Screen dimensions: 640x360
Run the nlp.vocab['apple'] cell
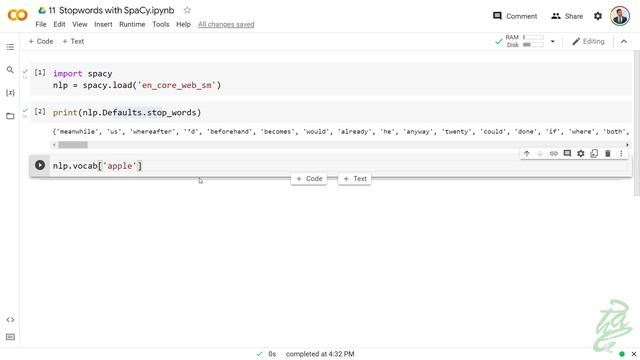40,165
